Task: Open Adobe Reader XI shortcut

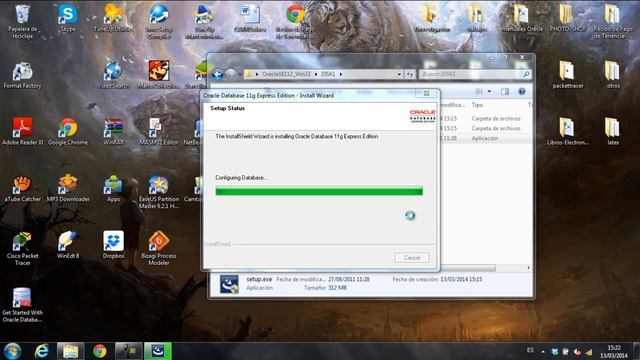Action: click(x=22, y=132)
